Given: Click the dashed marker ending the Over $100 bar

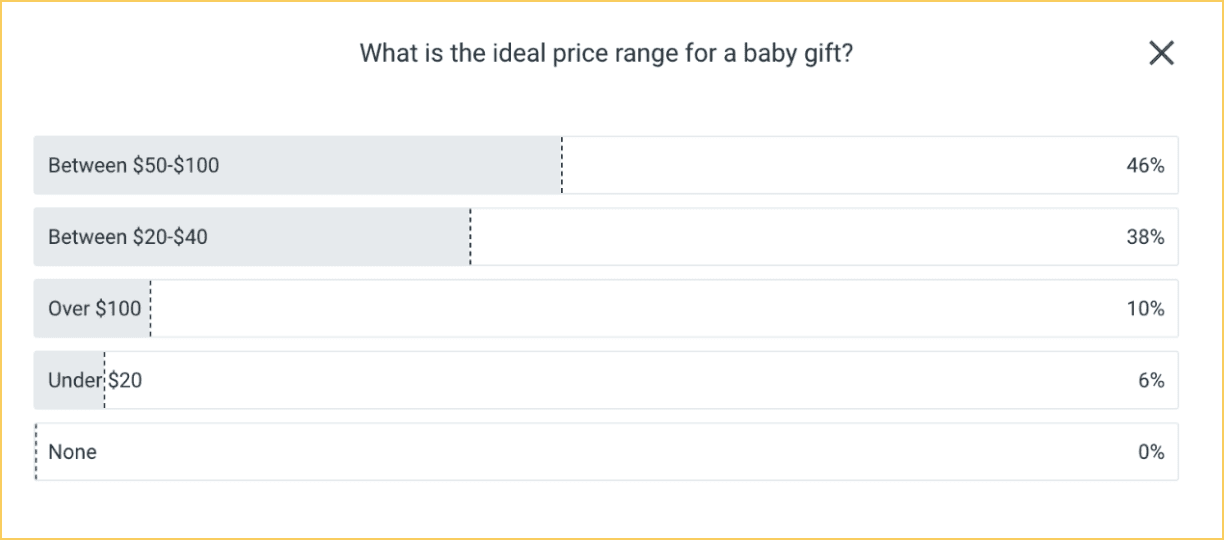Looking at the screenshot, I should coord(150,309).
